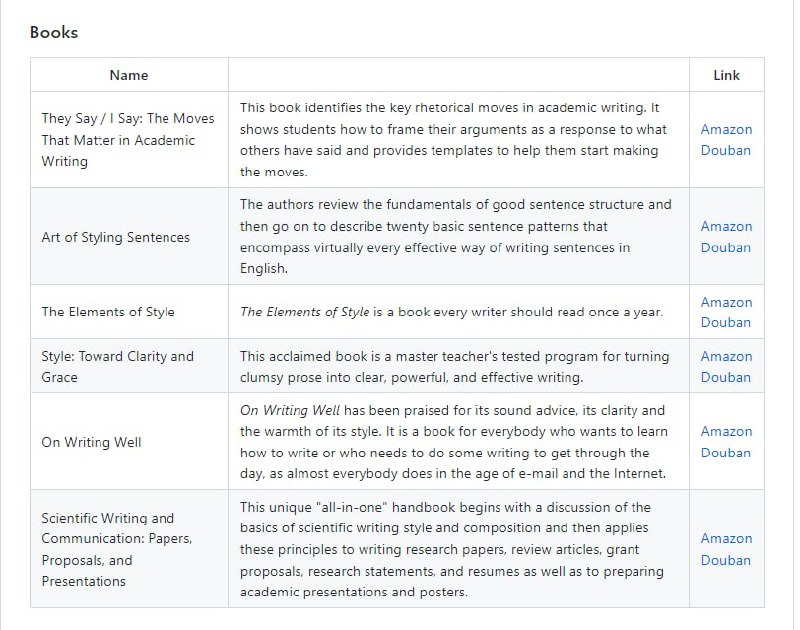Open Amazon link for On Writing Well

pos(726,431)
